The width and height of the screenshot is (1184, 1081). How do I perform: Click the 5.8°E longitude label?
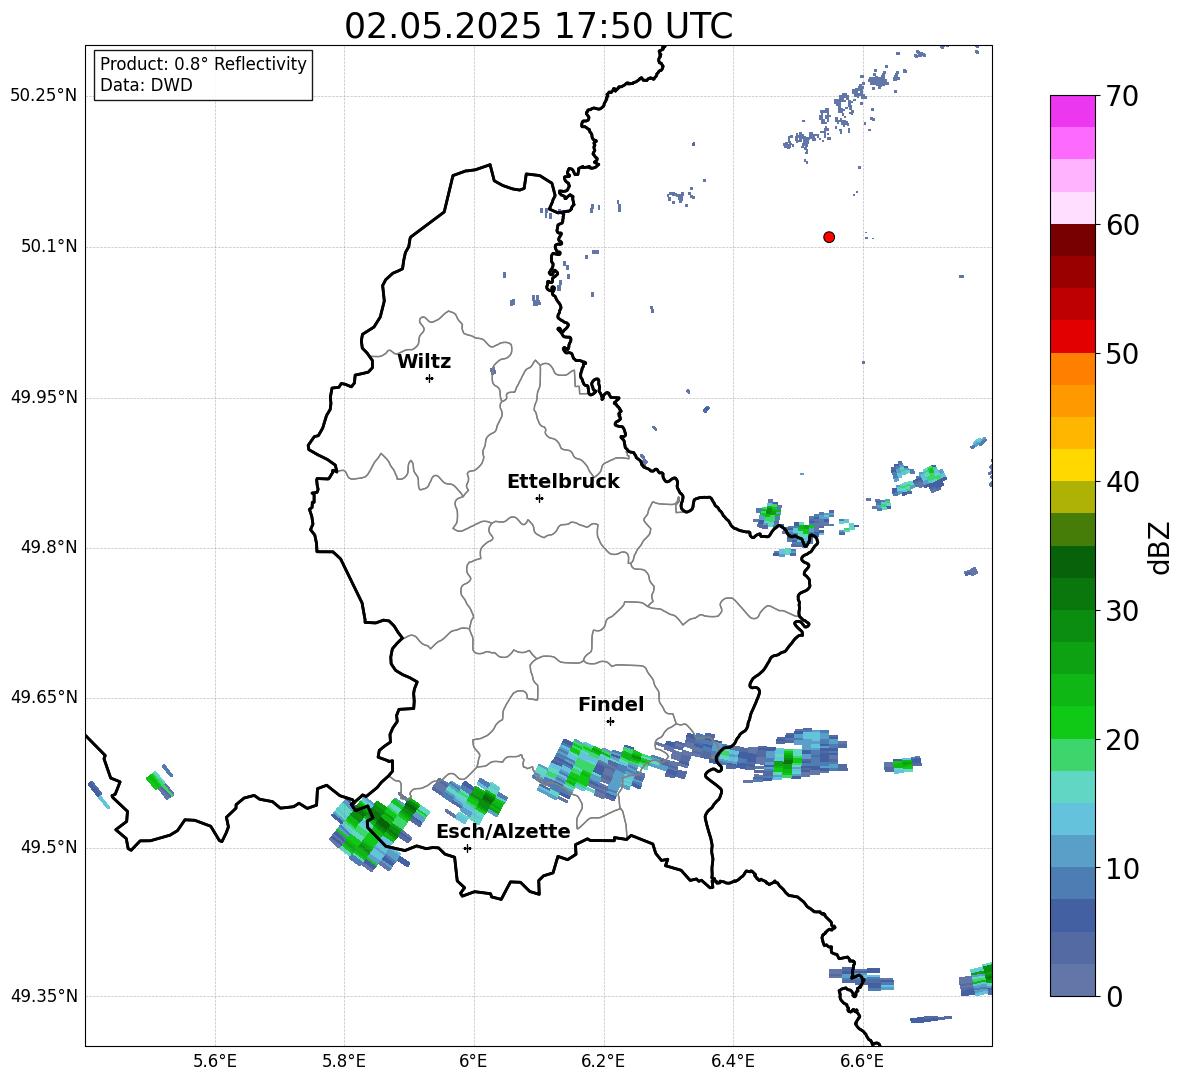[x=344, y=1061]
